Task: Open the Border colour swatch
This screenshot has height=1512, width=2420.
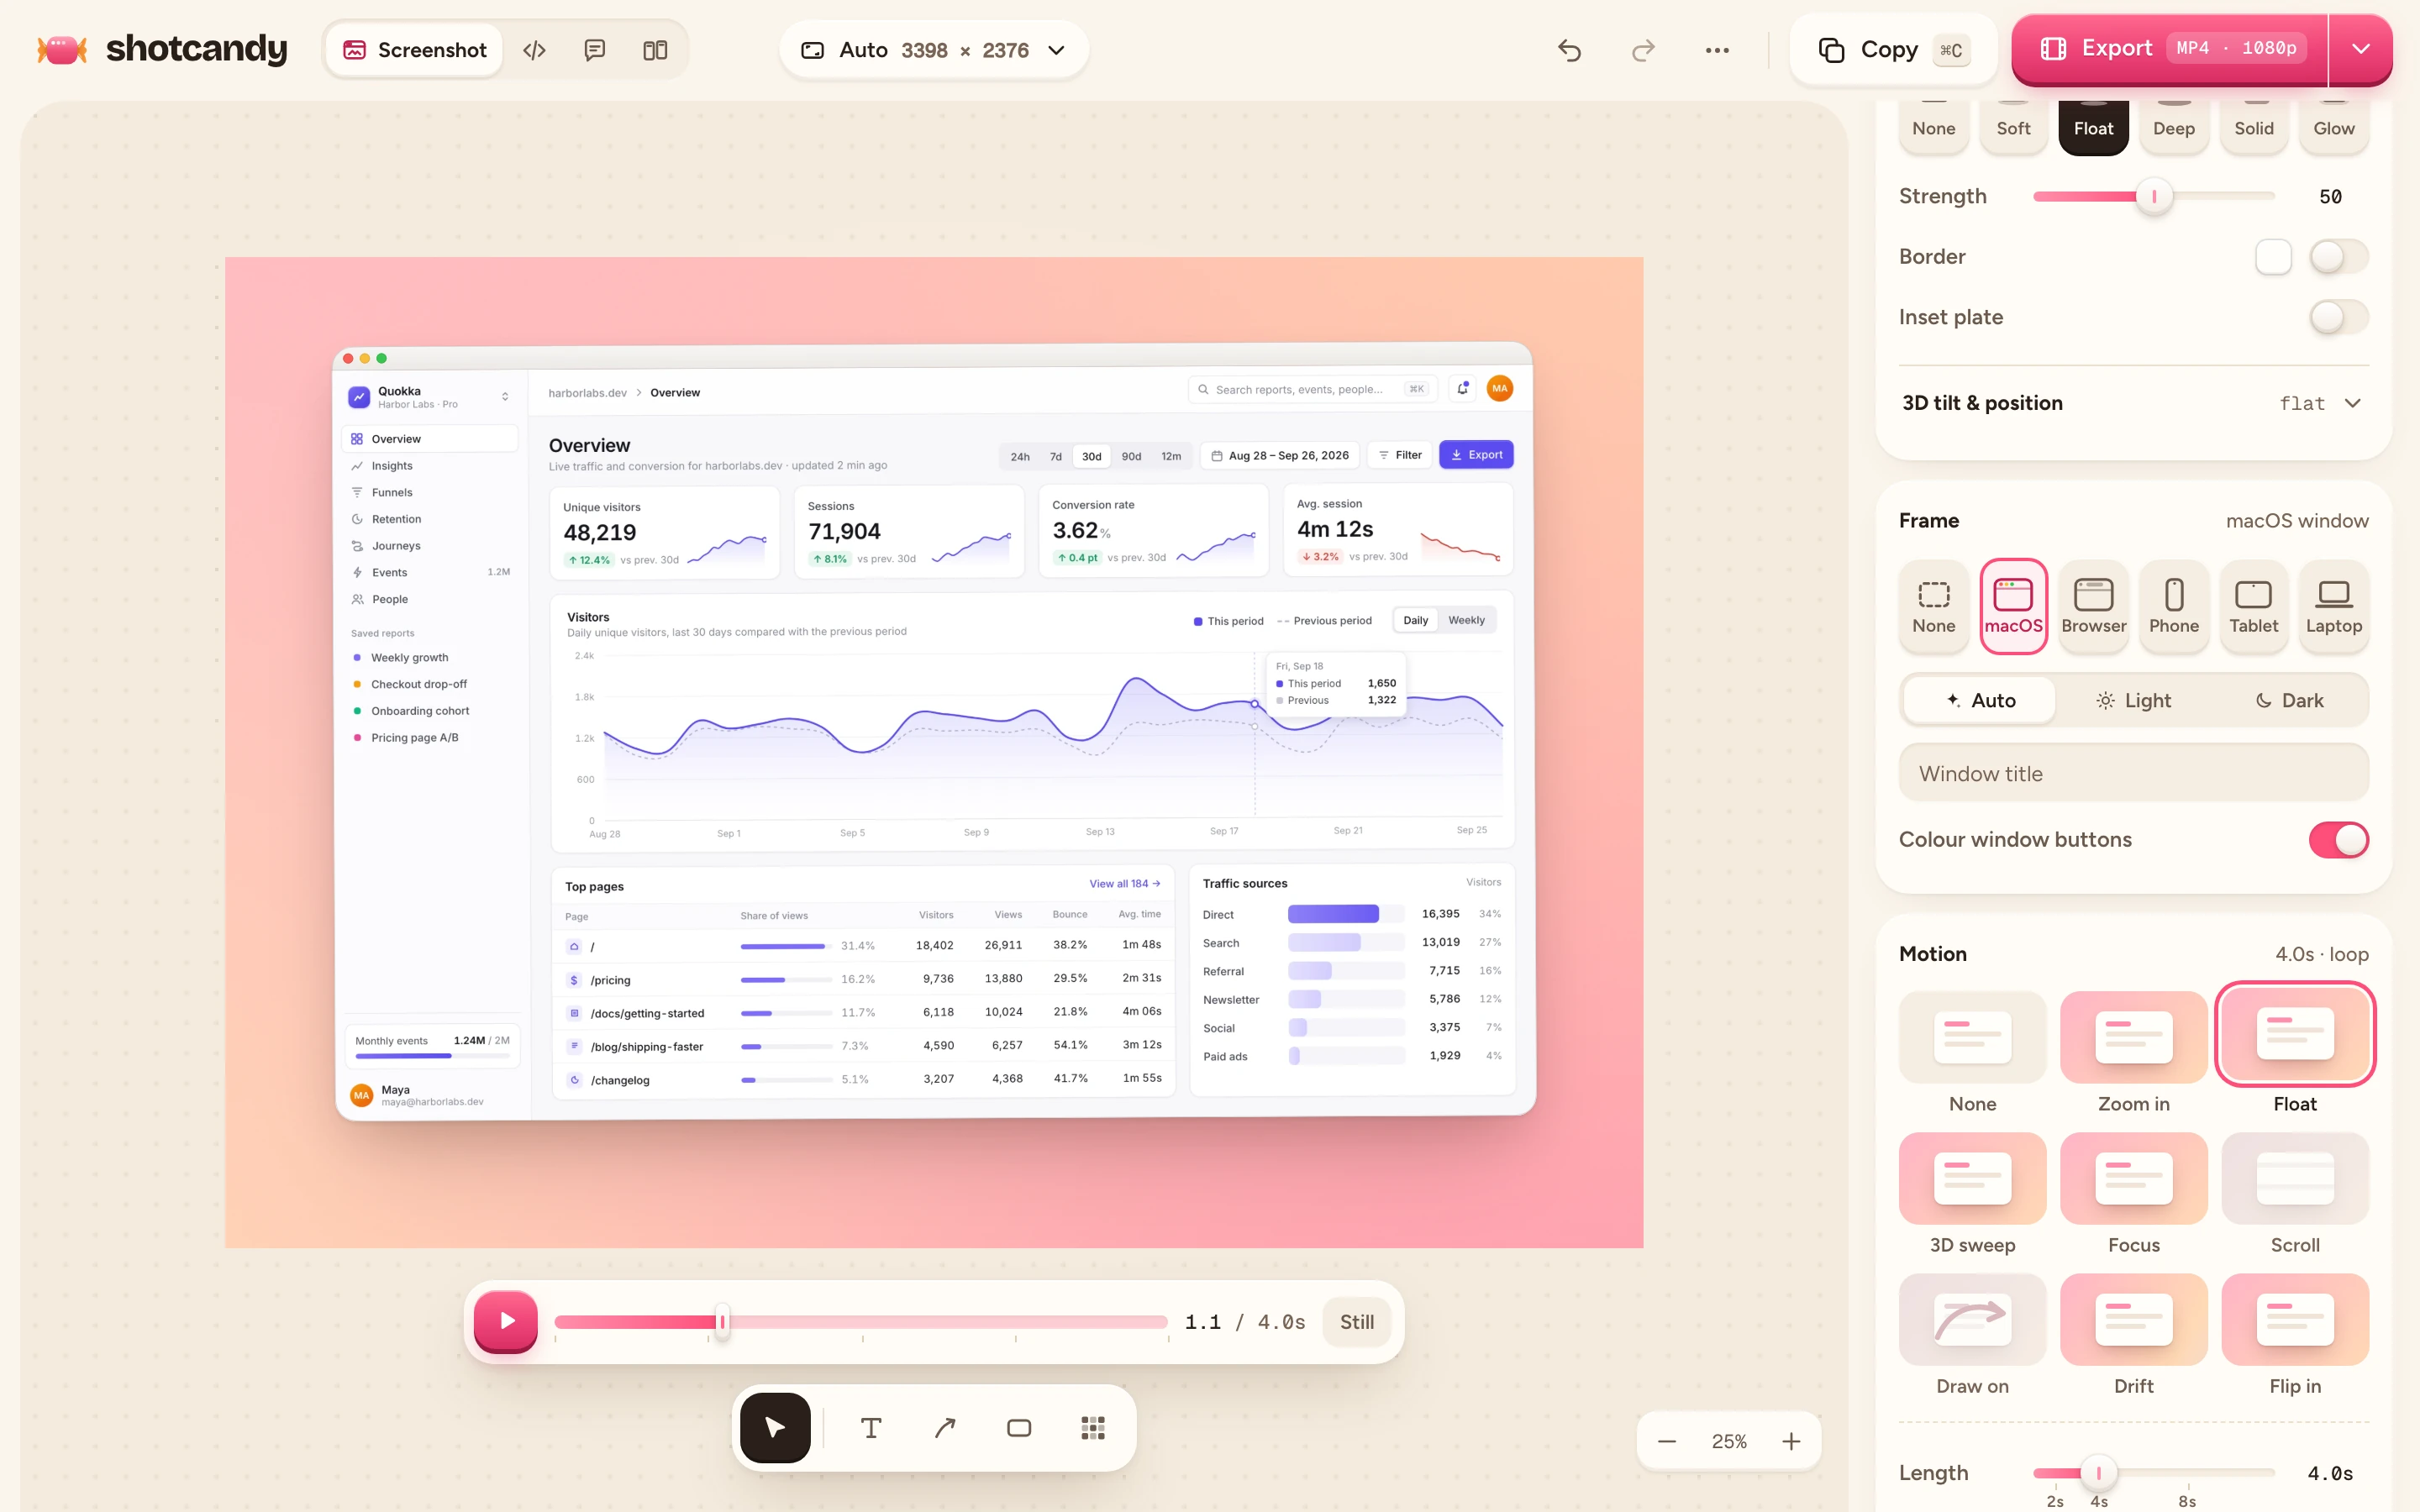Action: click(2273, 257)
